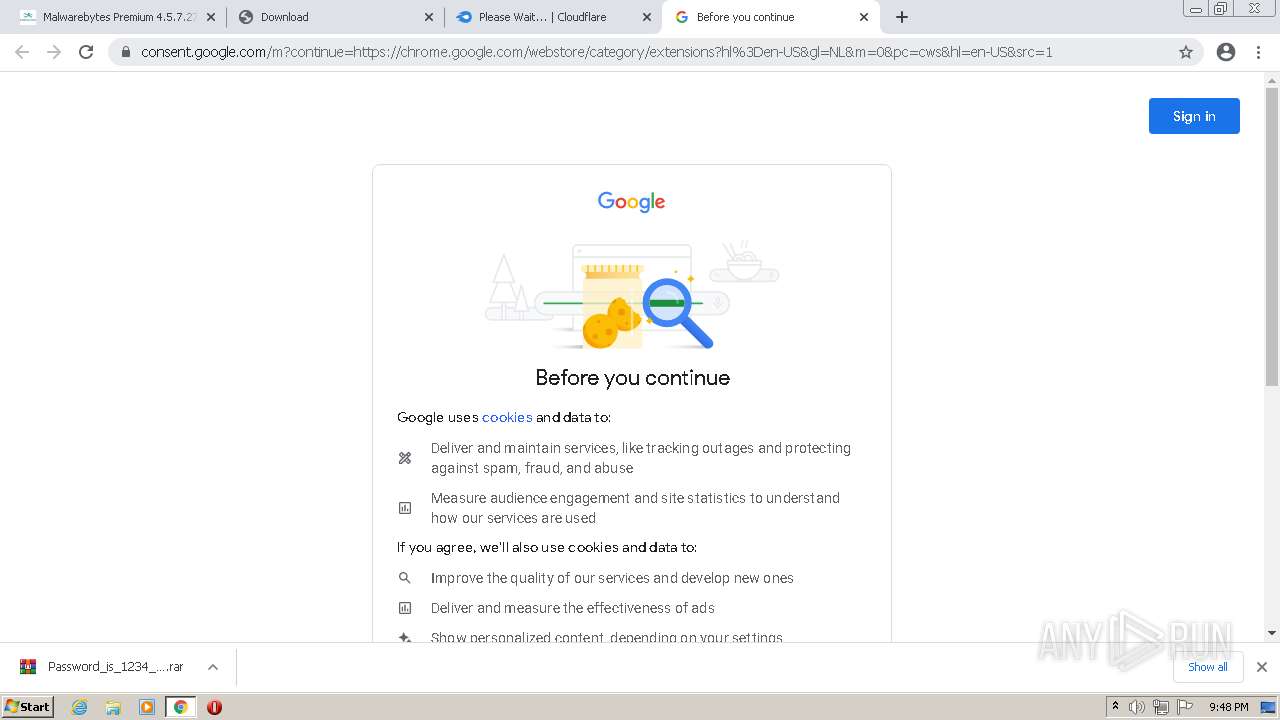The height and width of the screenshot is (720, 1280).
Task: Click the Before you continue heading
Action: (x=633, y=378)
